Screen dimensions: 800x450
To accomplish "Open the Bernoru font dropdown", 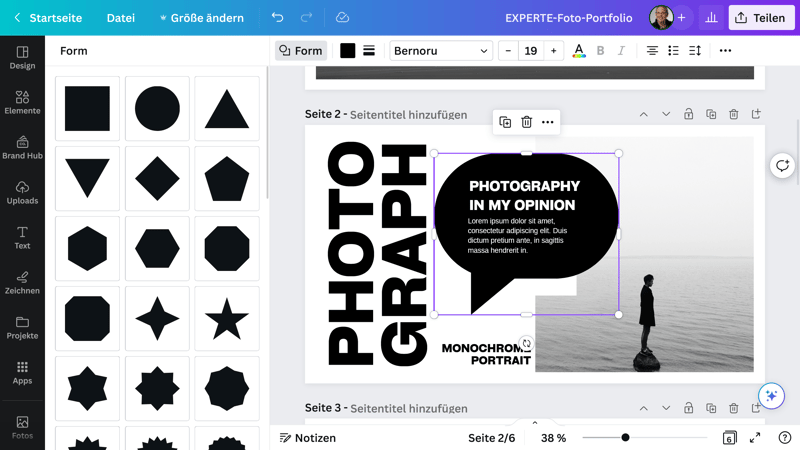I will 440,51.
